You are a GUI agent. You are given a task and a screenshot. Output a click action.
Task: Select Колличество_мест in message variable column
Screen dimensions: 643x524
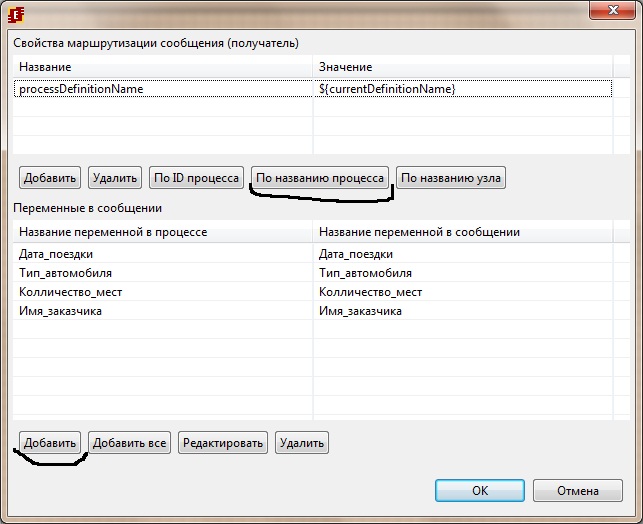coord(463,292)
